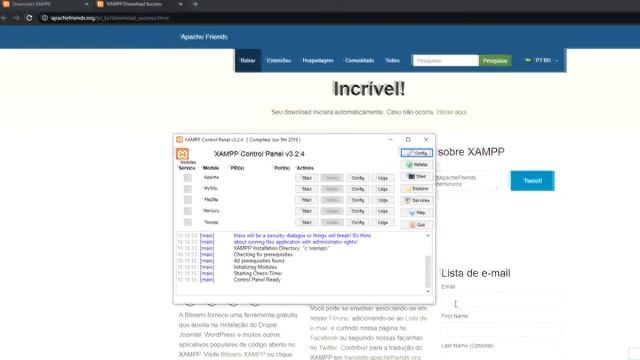View Logs for Tomcat module
The width and height of the screenshot is (640, 360).
coord(383,222)
